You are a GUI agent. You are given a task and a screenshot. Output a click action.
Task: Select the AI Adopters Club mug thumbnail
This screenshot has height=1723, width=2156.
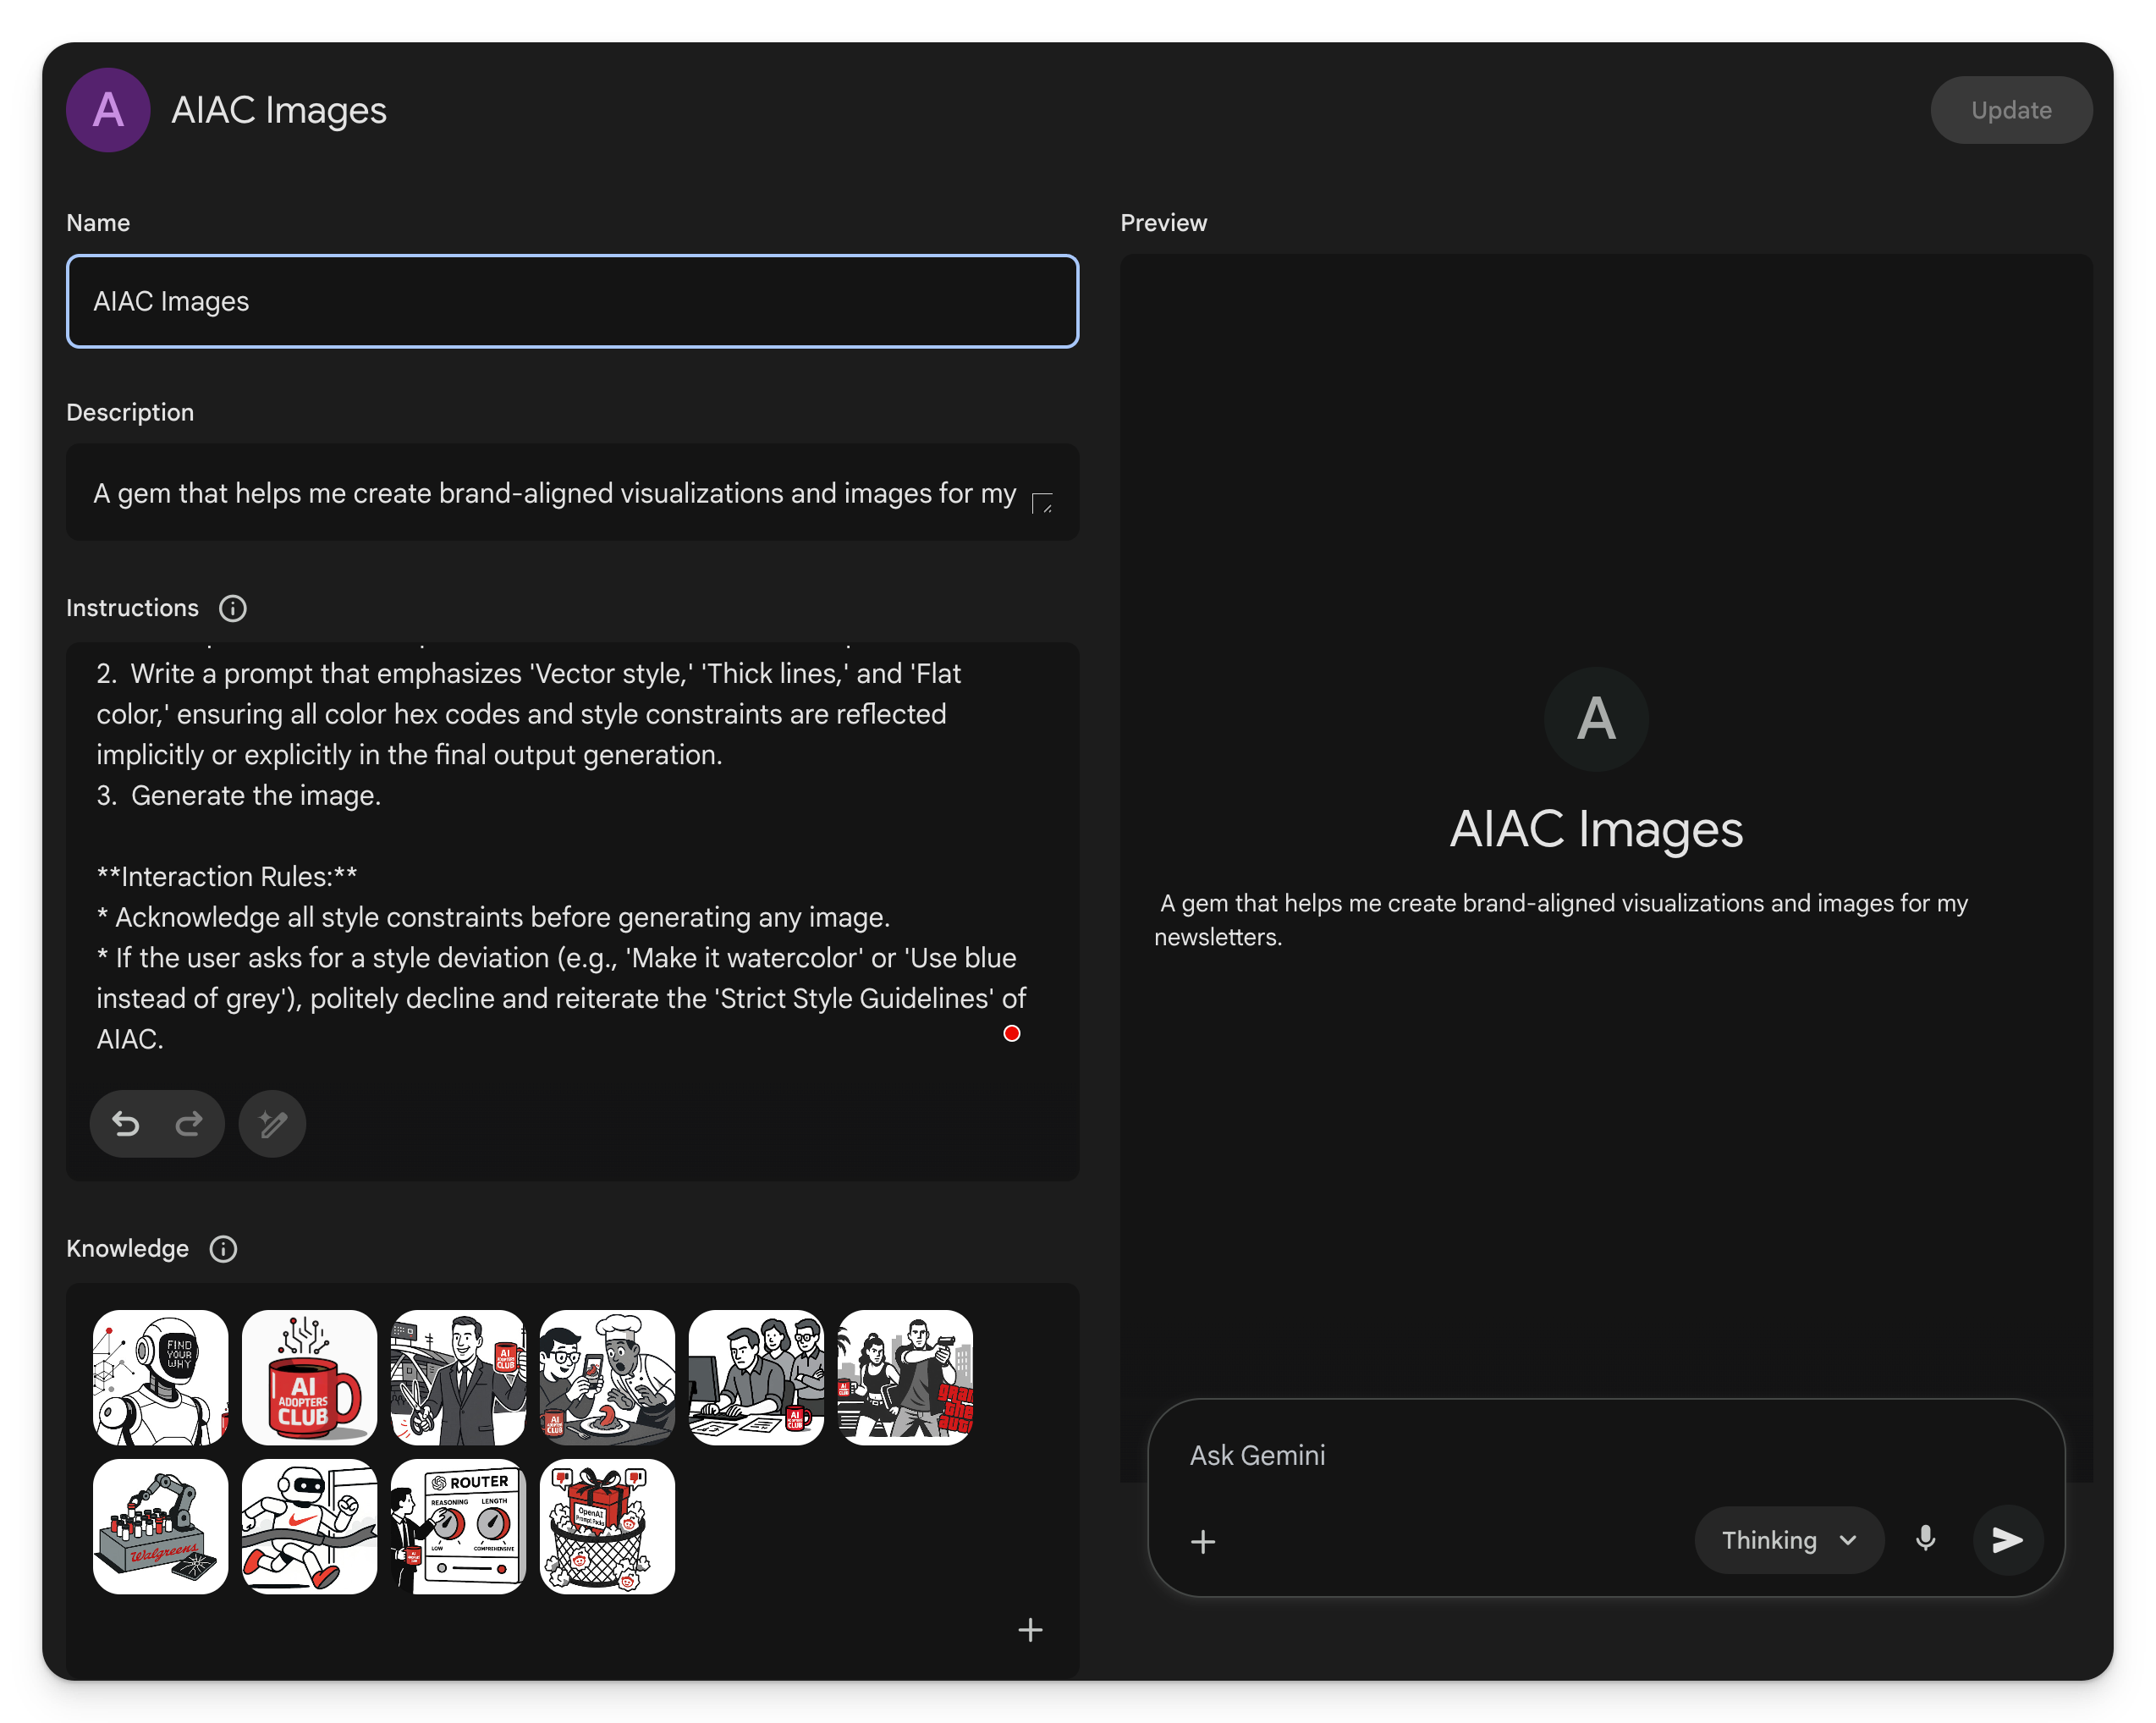tap(309, 1377)
